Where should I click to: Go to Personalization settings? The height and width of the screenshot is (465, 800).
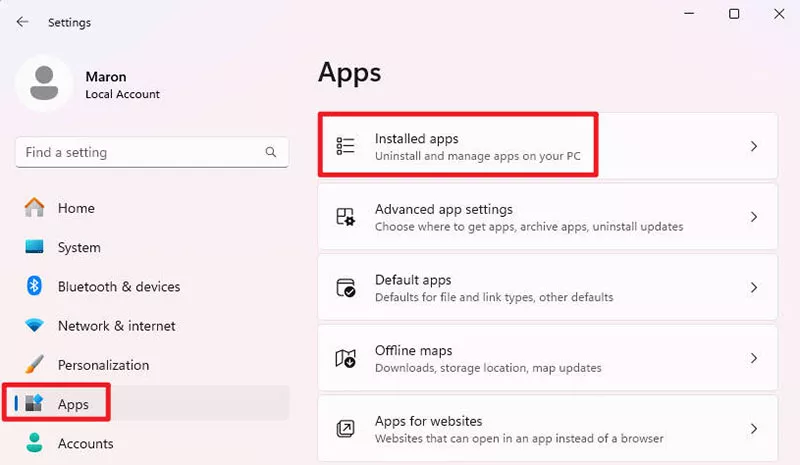(152, 365)
